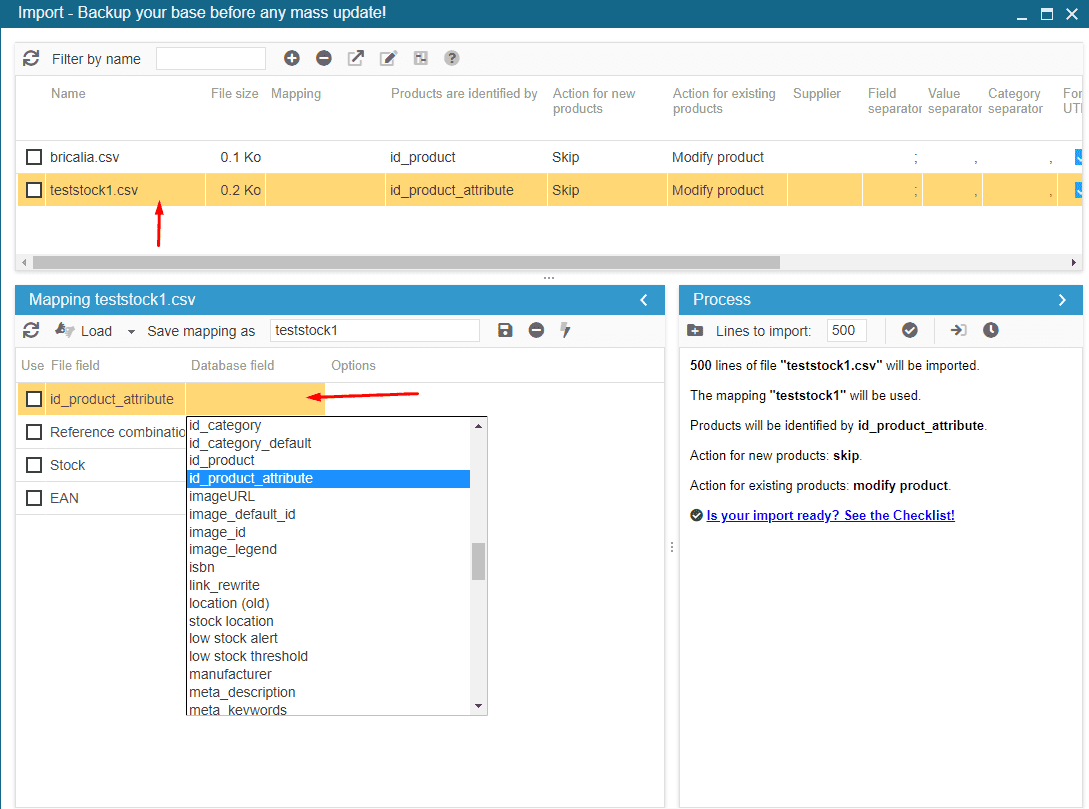The height and width of the screenshot is (809, 1089).
Task: Maximize the Import window
Action: tap(1047, 14)
